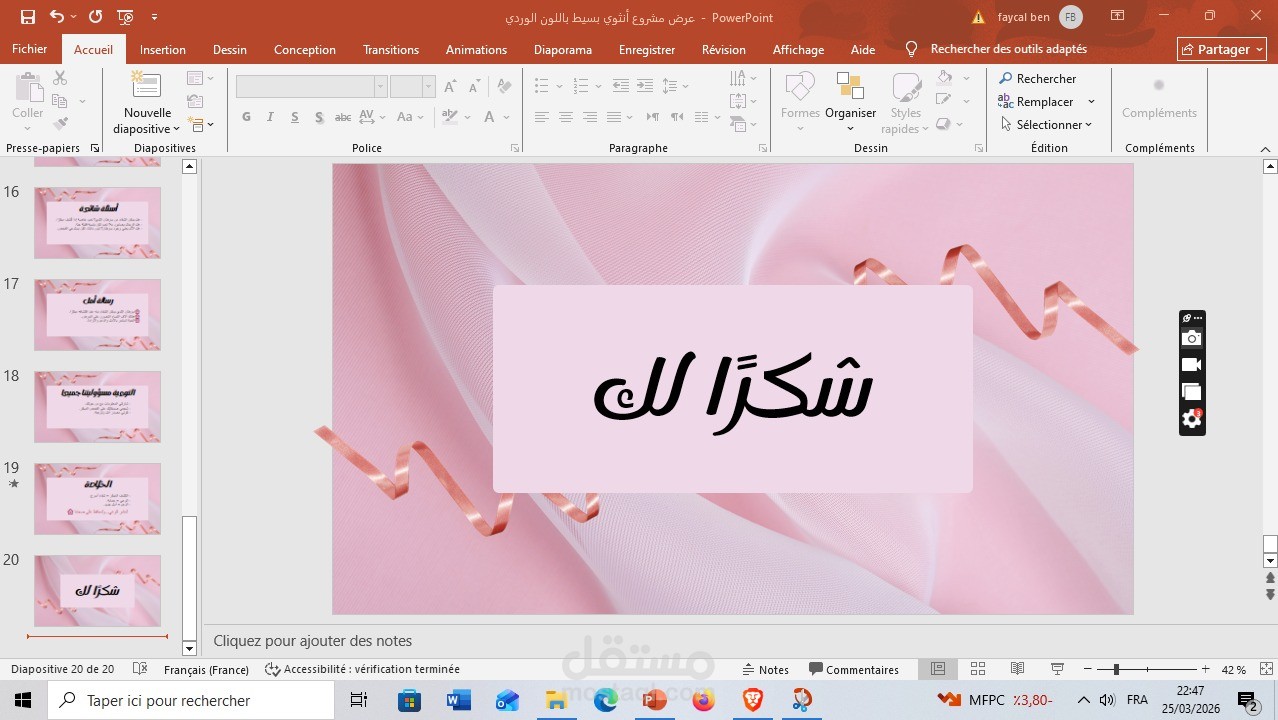Open the Sélectionner dropdown
Viewport: 1278px width, 720px height.
[x=1046, y=124]
